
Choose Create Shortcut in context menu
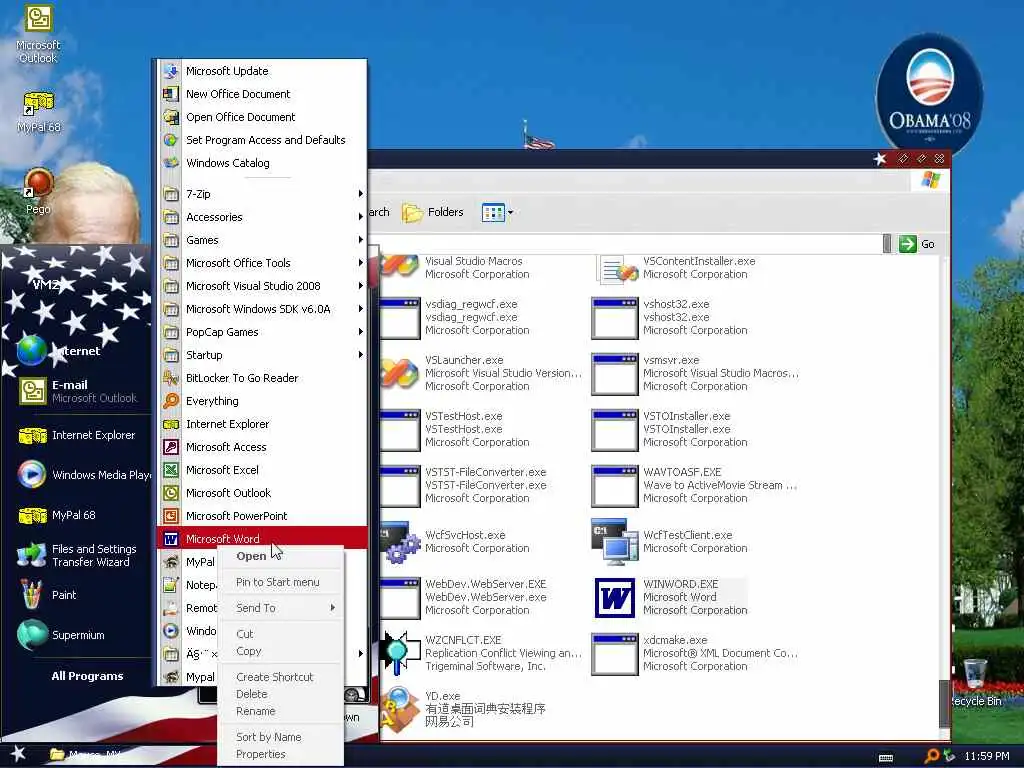pyautogui.click(x=280, y=677)
